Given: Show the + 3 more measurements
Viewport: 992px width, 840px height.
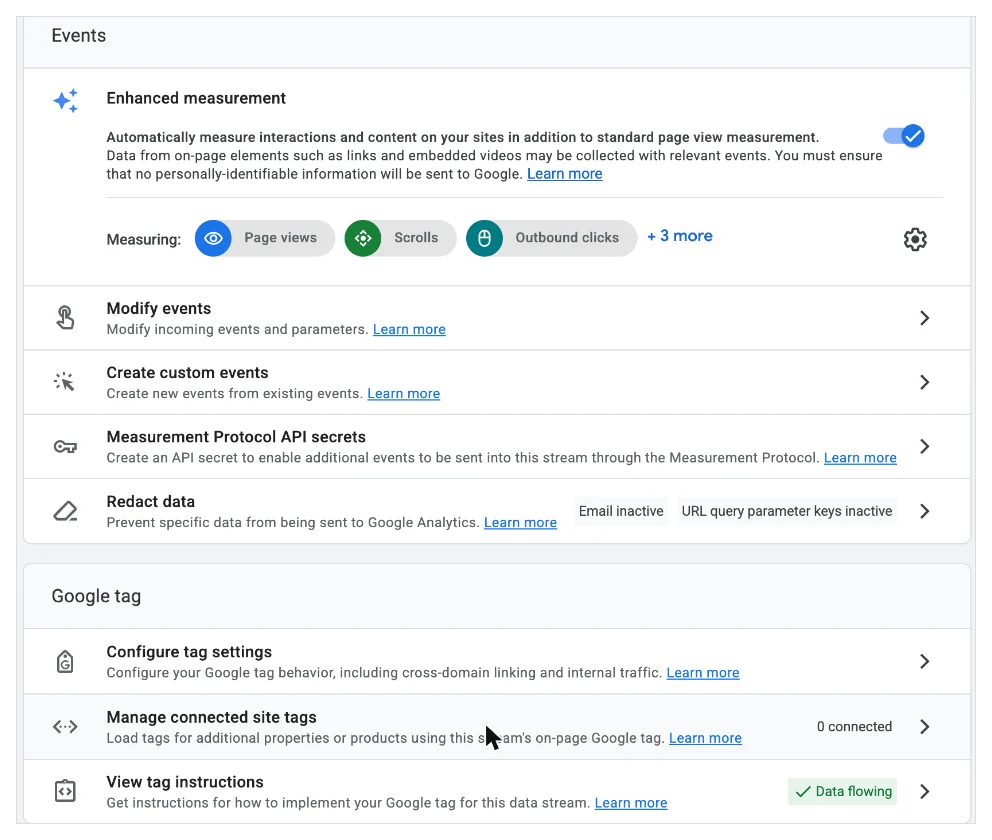Looking at the screenshot, I should (x=679, y=236).
